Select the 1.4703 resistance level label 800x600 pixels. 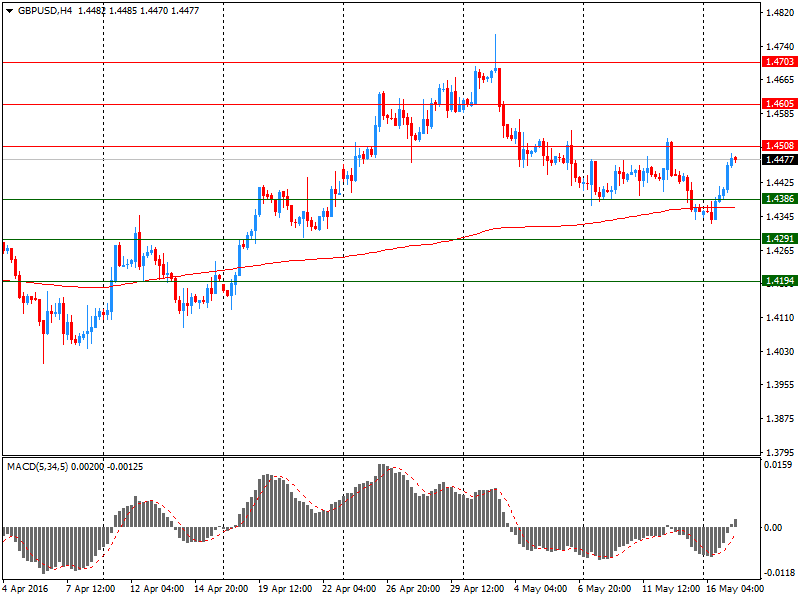point(780,62)
